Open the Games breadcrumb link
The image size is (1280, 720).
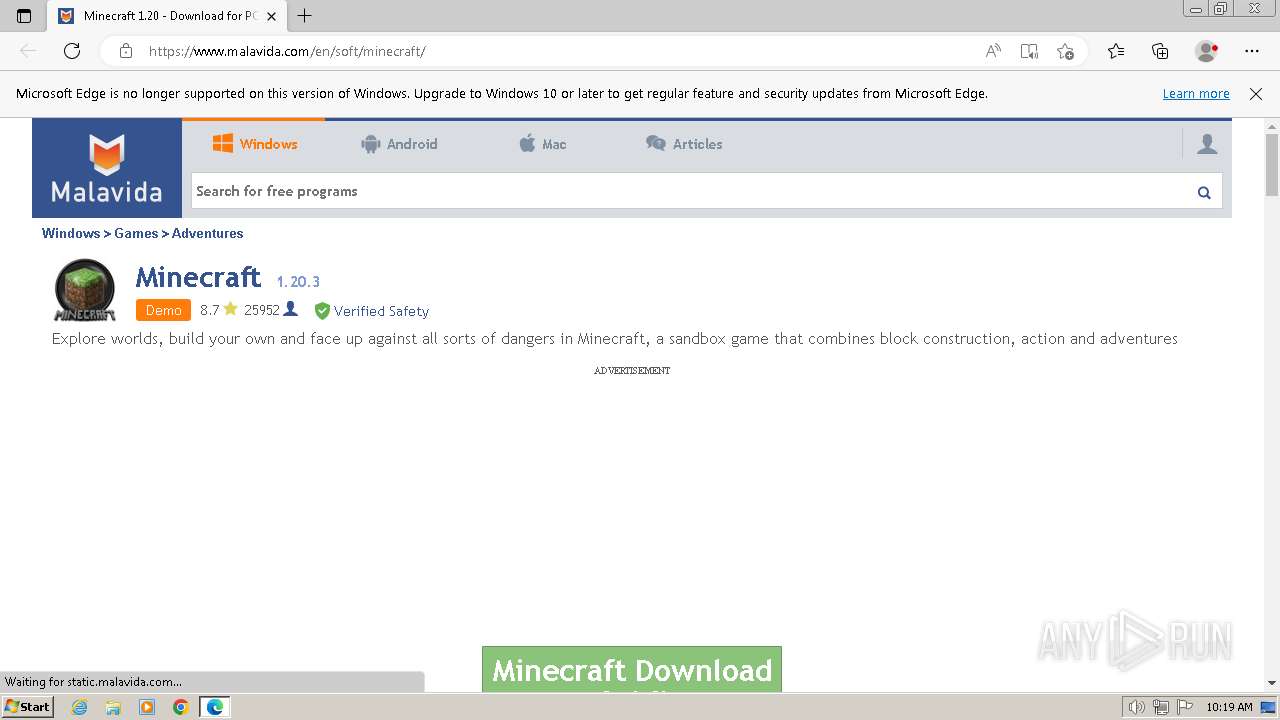pyautogui.click(x=136, y=233)
